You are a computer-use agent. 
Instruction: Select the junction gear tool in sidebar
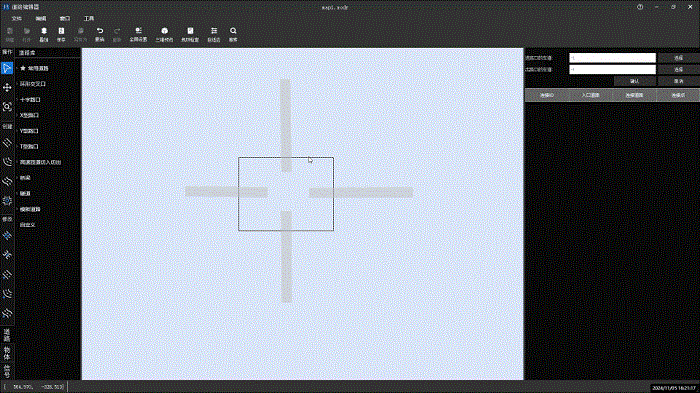(7, 201)
